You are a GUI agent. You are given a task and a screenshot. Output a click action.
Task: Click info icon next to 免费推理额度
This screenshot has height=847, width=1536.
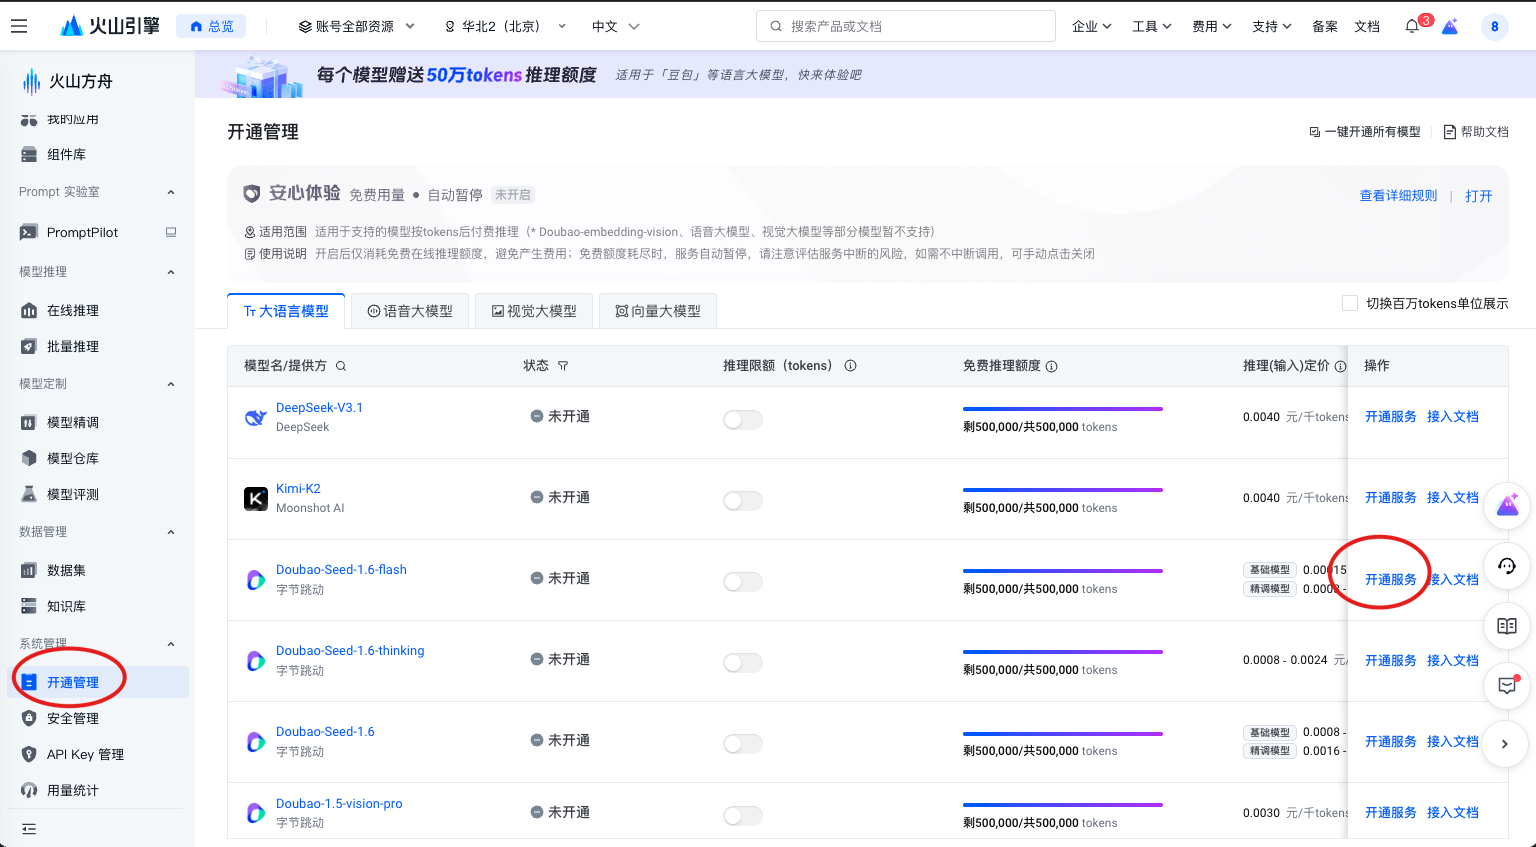pyautogui.click(x=1052, y=366)
